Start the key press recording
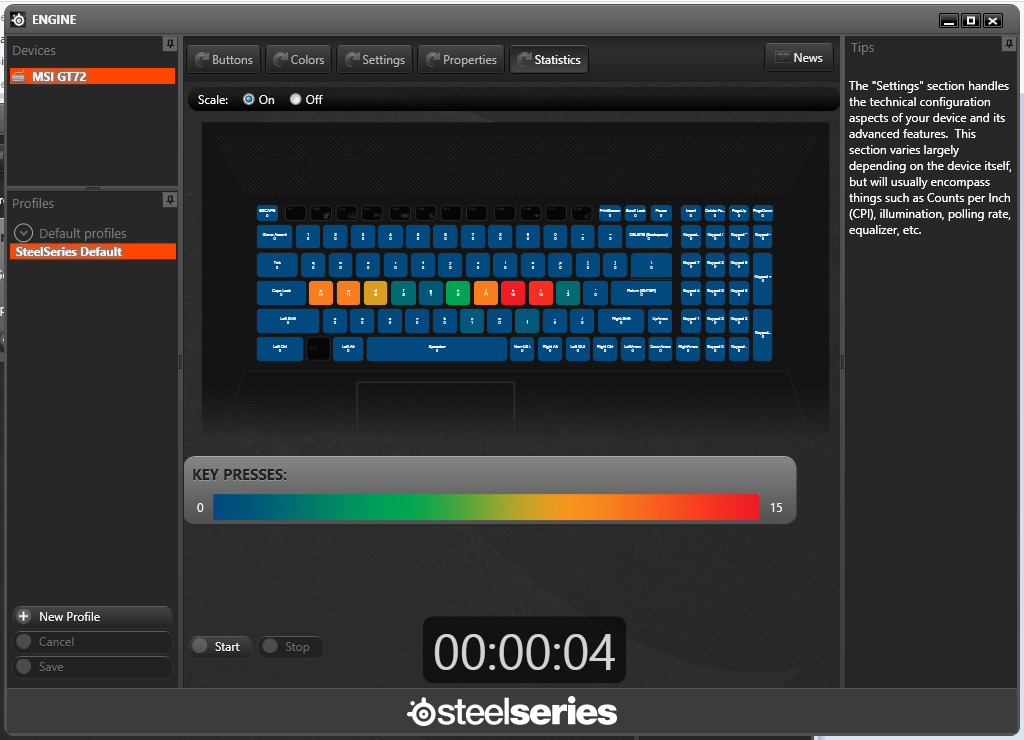This screenshot has width=1024, height=740. tap(220, 647)
